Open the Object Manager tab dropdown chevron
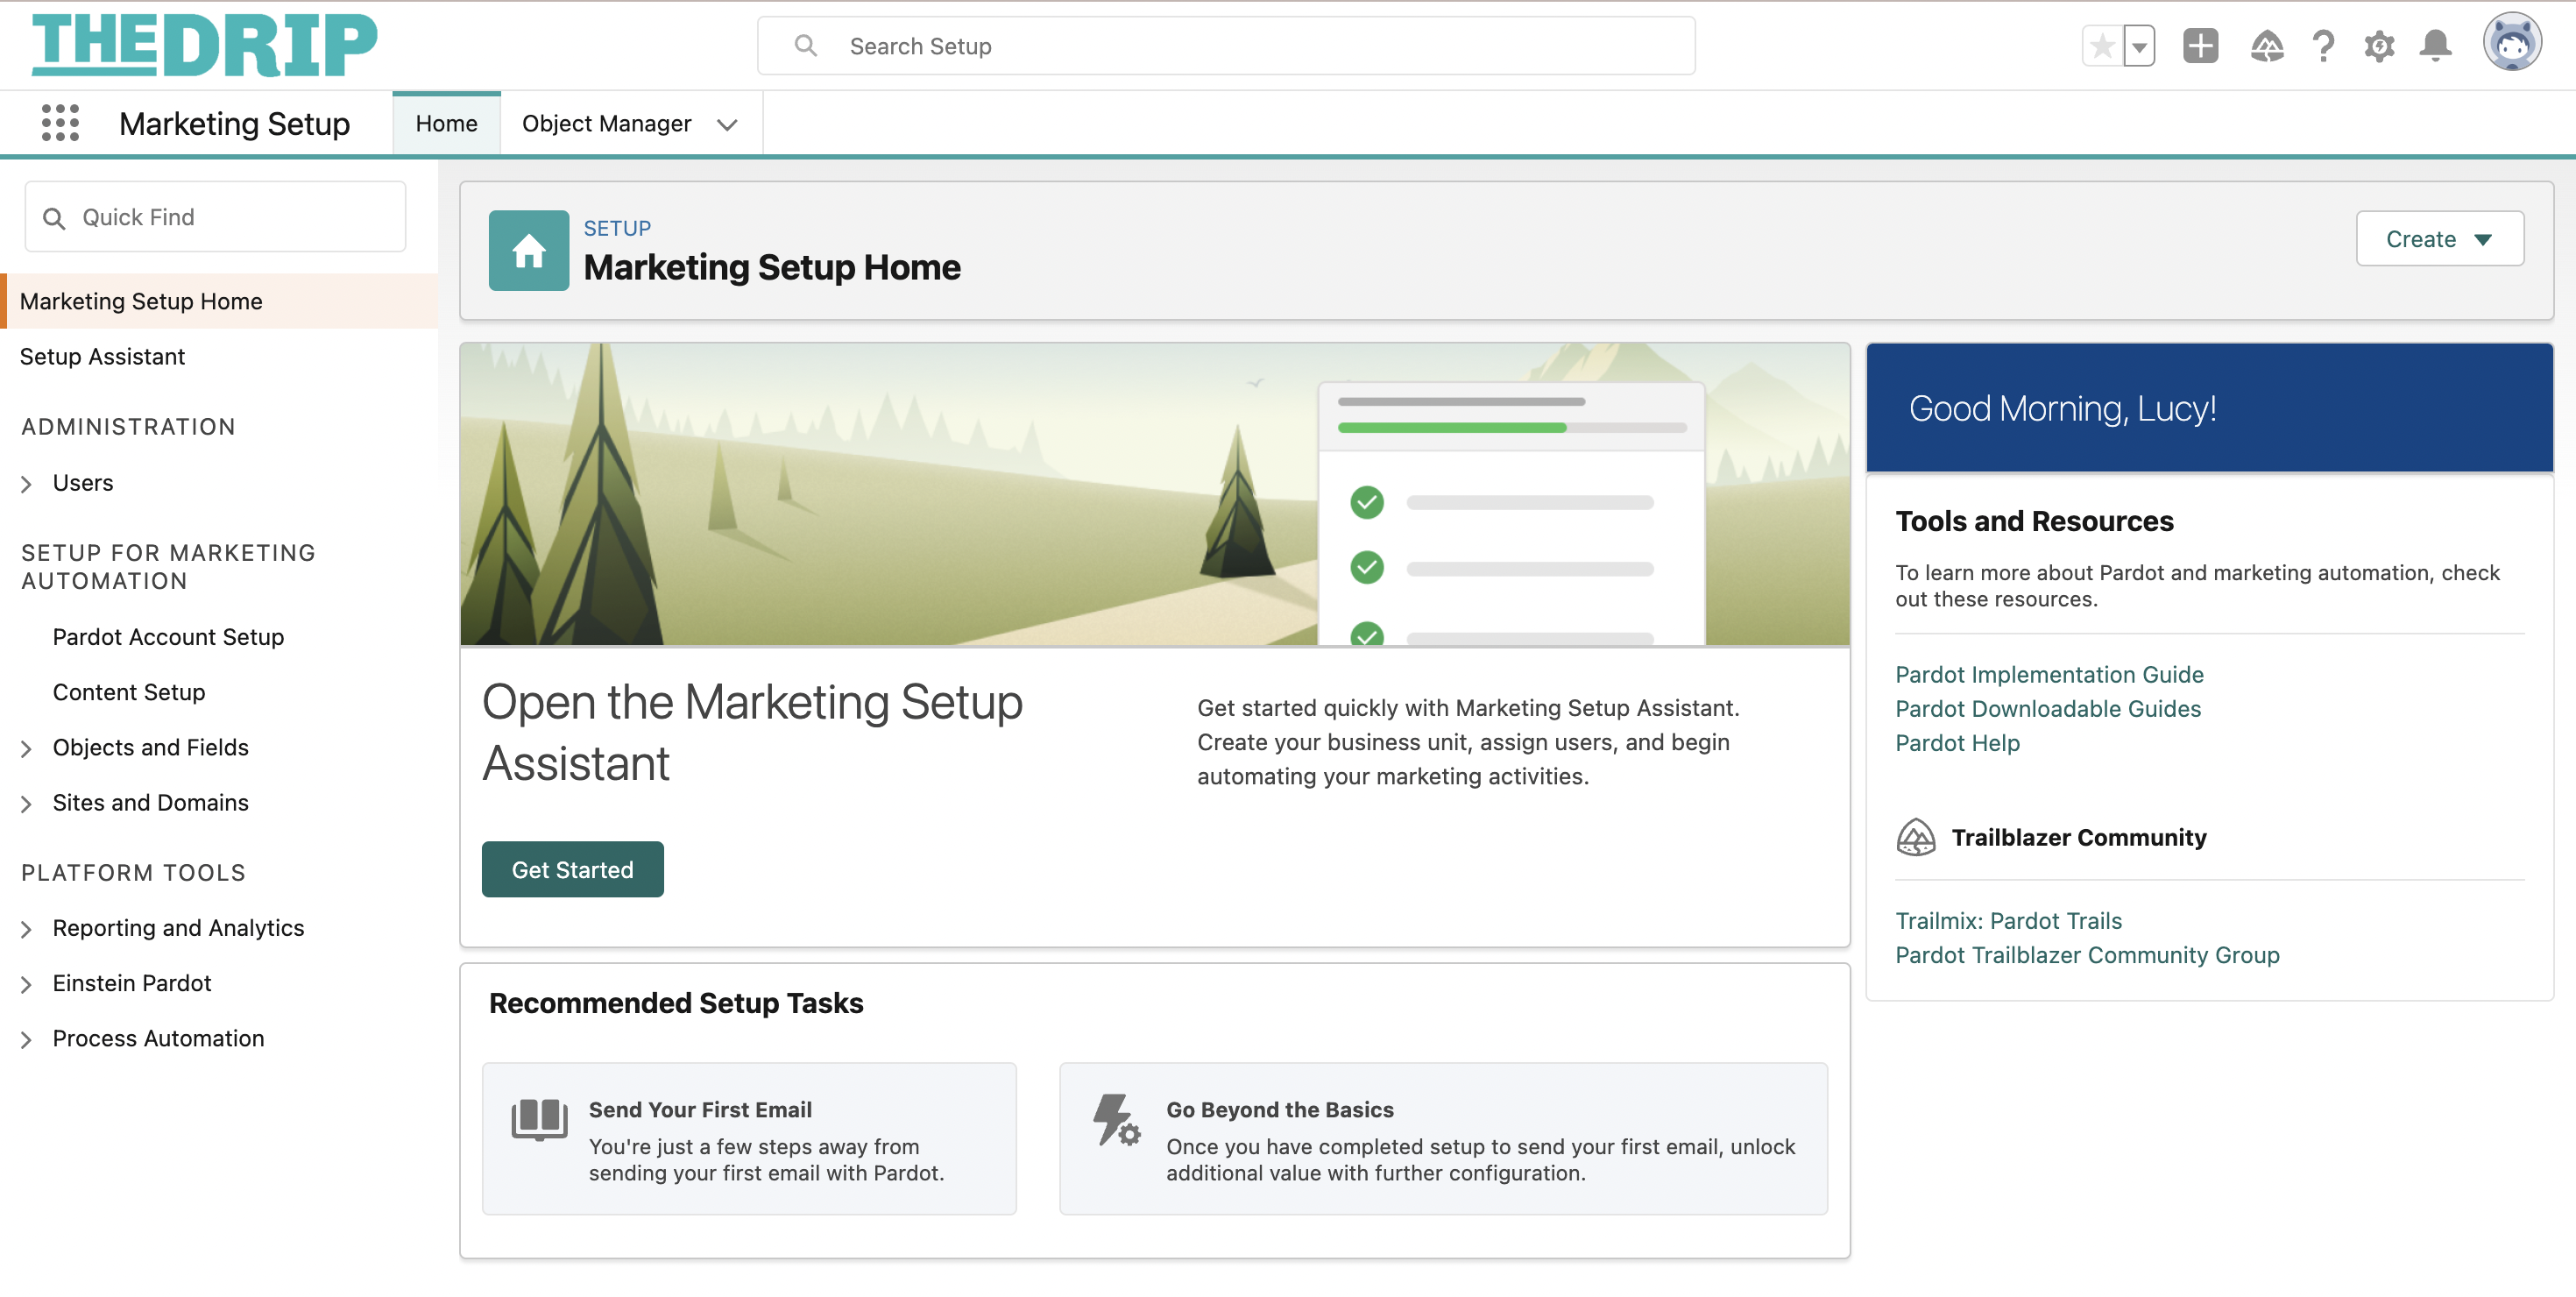 pos(727,125)
